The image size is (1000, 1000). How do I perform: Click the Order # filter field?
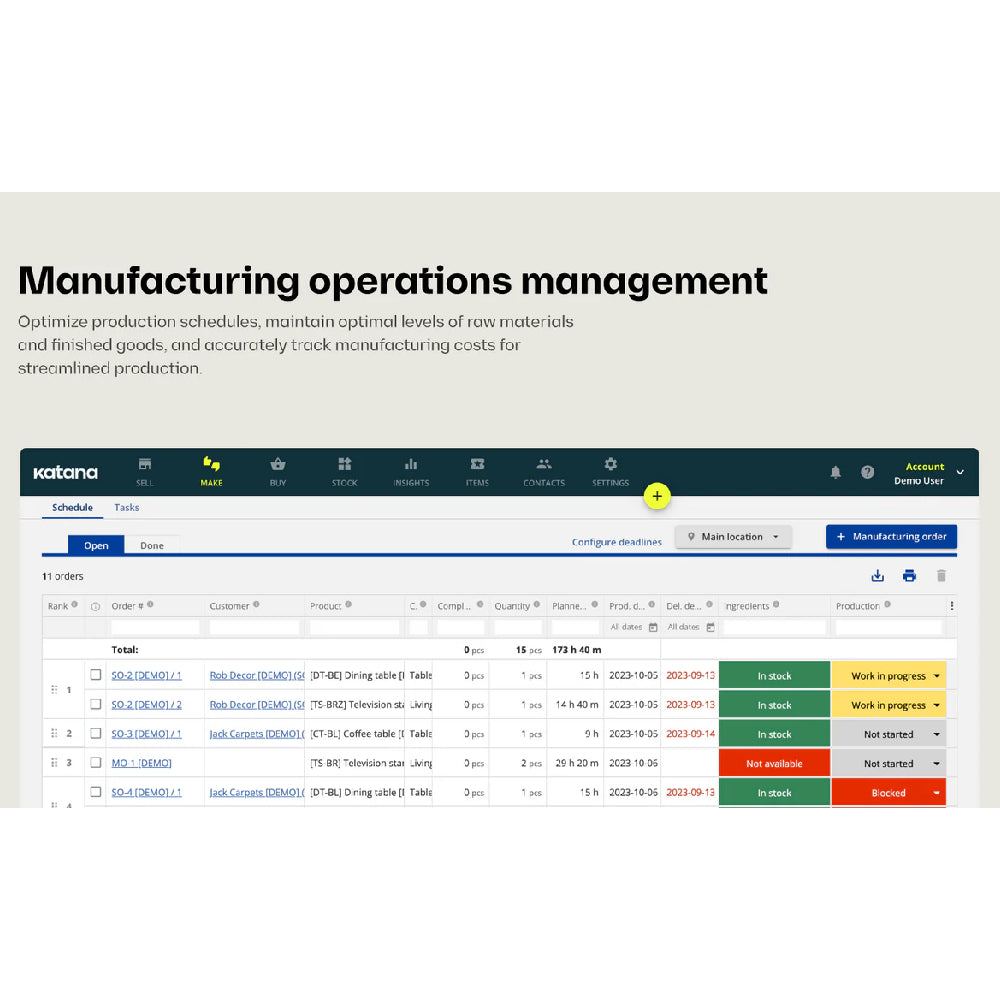(x=155, y=628)
